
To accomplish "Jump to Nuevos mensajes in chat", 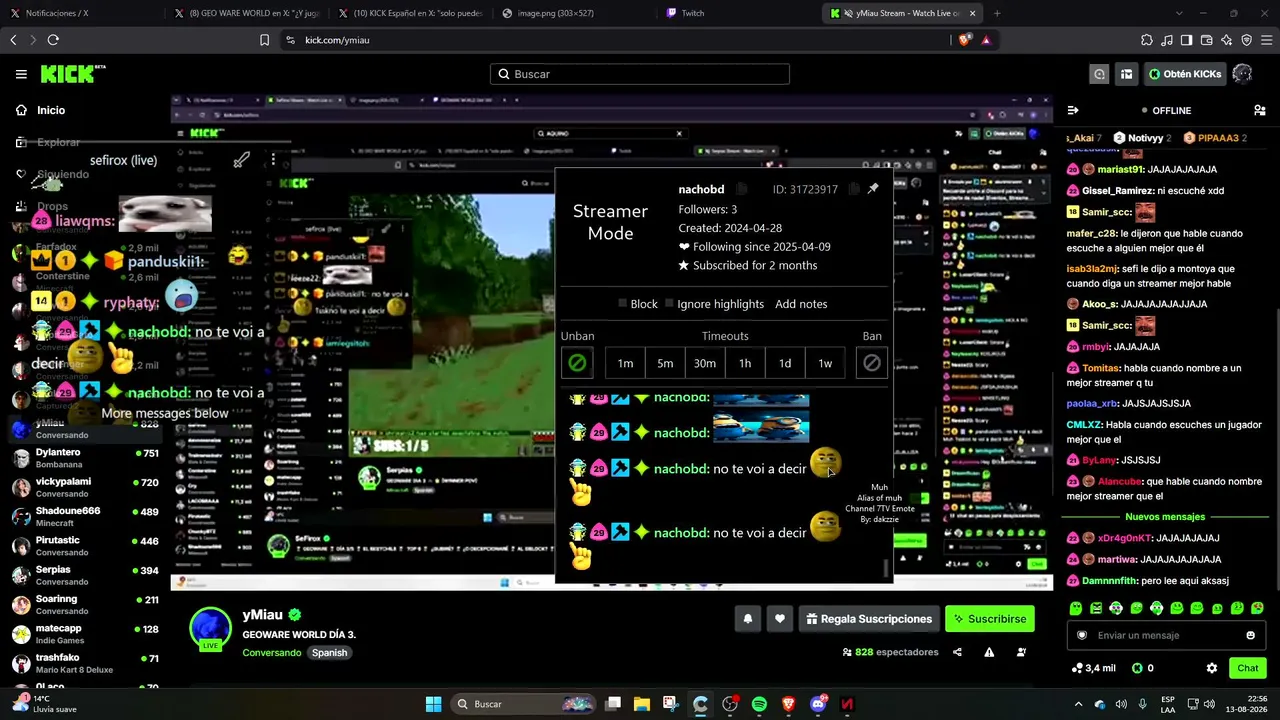I will click(1165, 517).
